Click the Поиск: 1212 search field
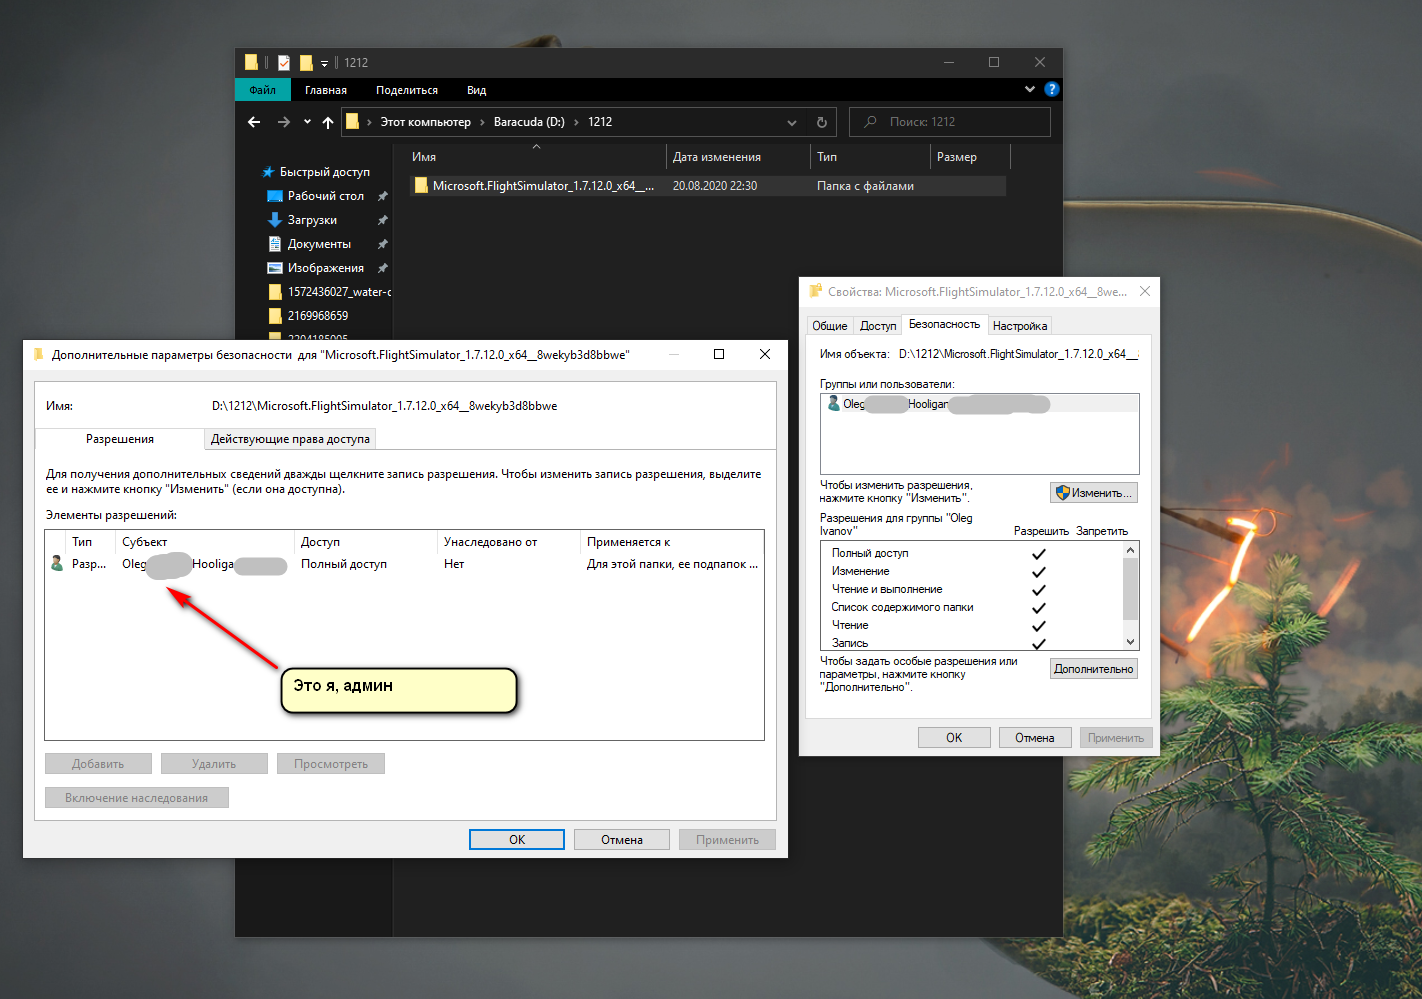The height and width of the screenshot is (999, 1422). pyautogui.click(x=950, y=122)
